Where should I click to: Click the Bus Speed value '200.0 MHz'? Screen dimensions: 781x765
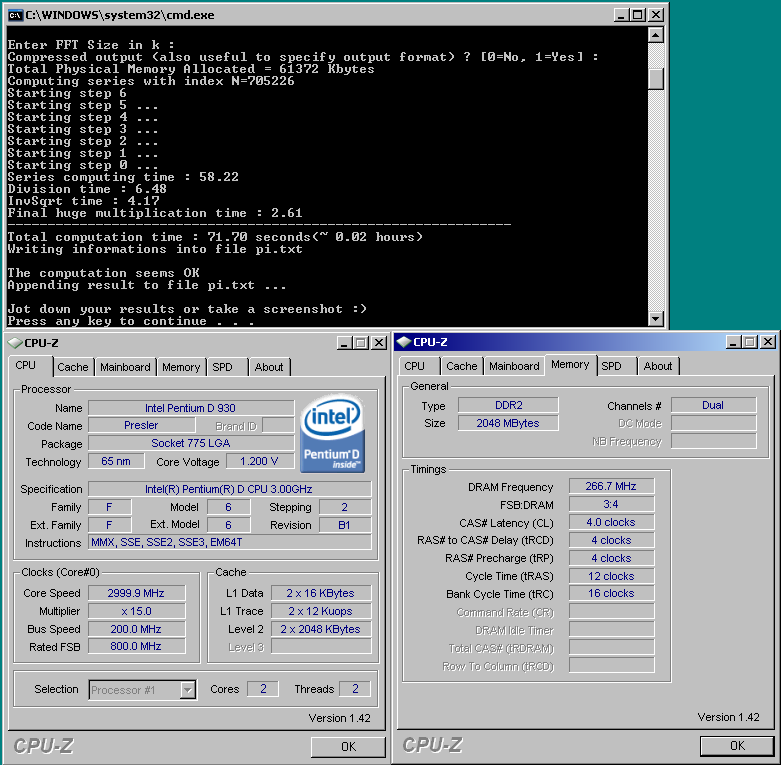point(136,629)
